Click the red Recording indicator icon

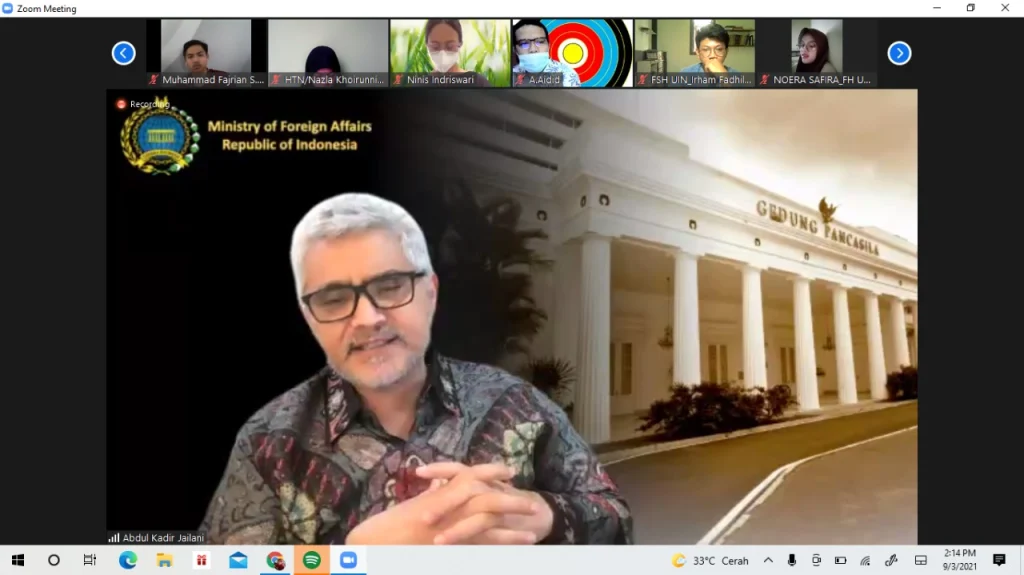click(121, 104)
